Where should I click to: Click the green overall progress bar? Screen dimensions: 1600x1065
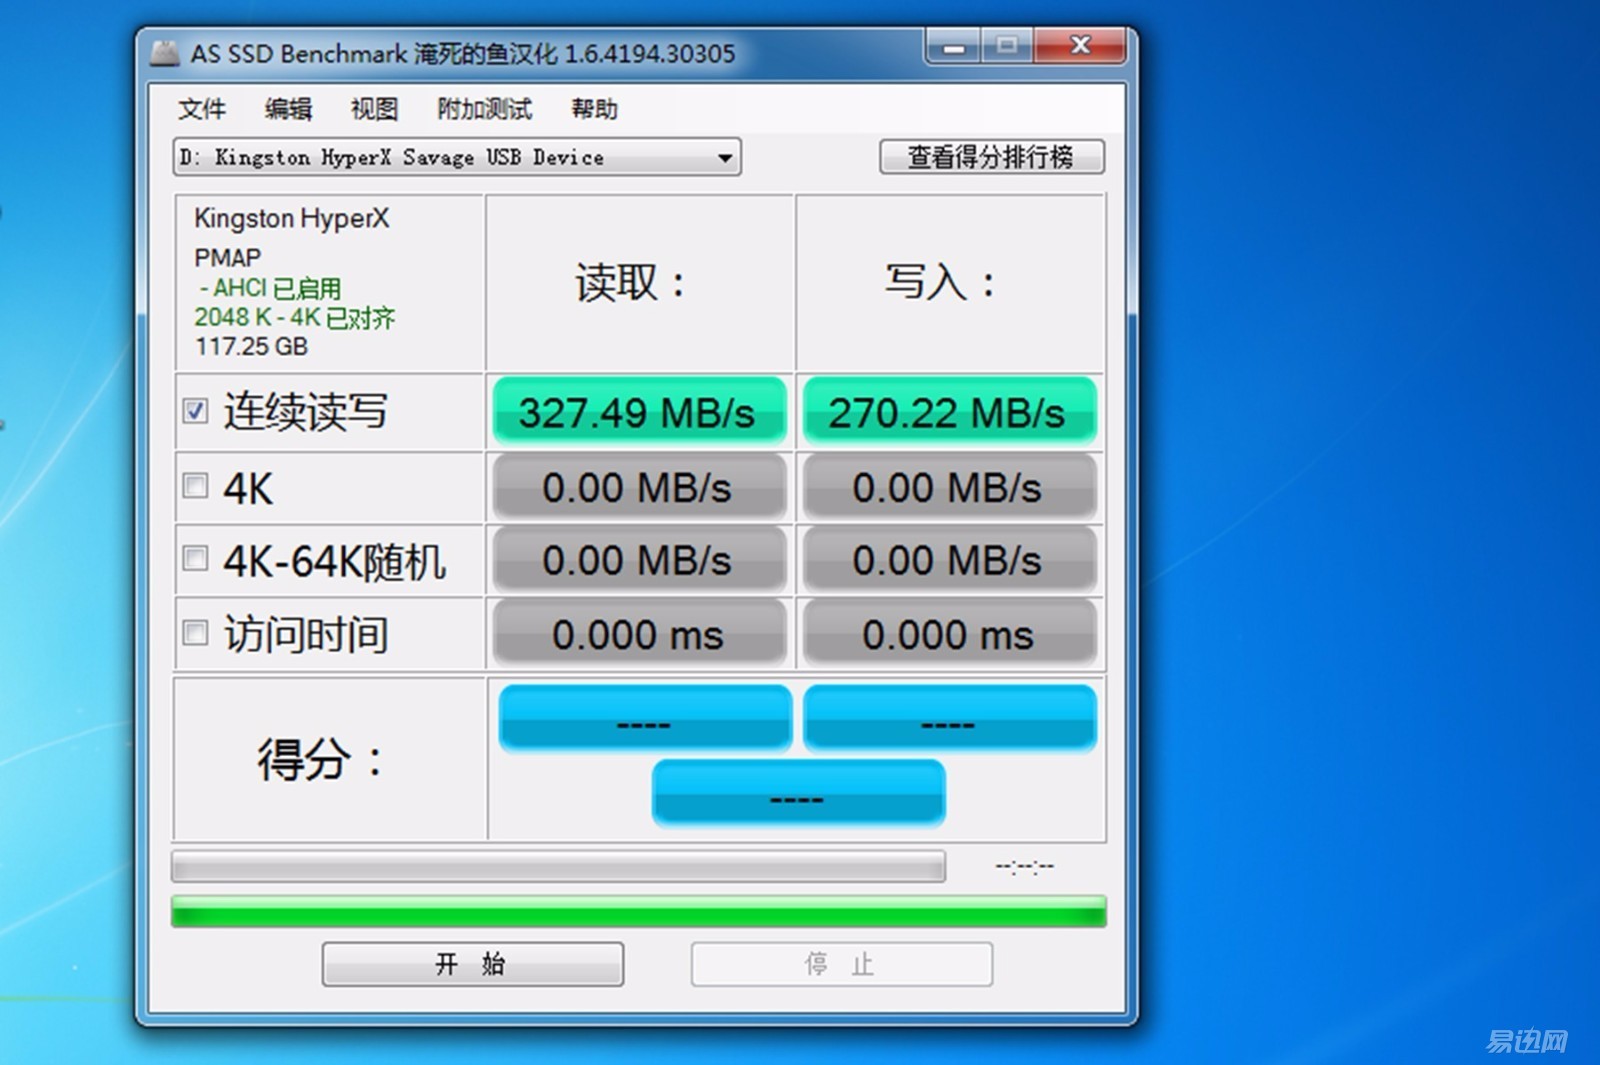[x=638, y=911]
